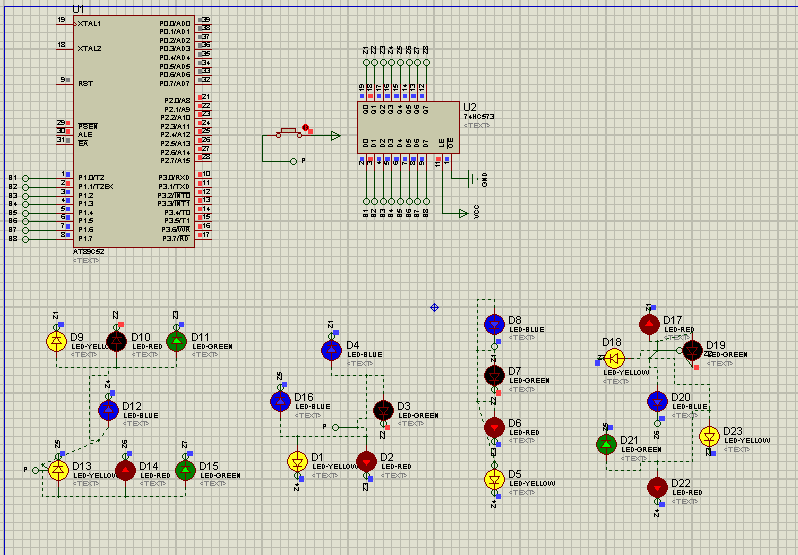Image resolution: width=798 pixels, height=555 pixels.
Task: Select the yellow LED symbol D23
Action: (x=709, y=436)
